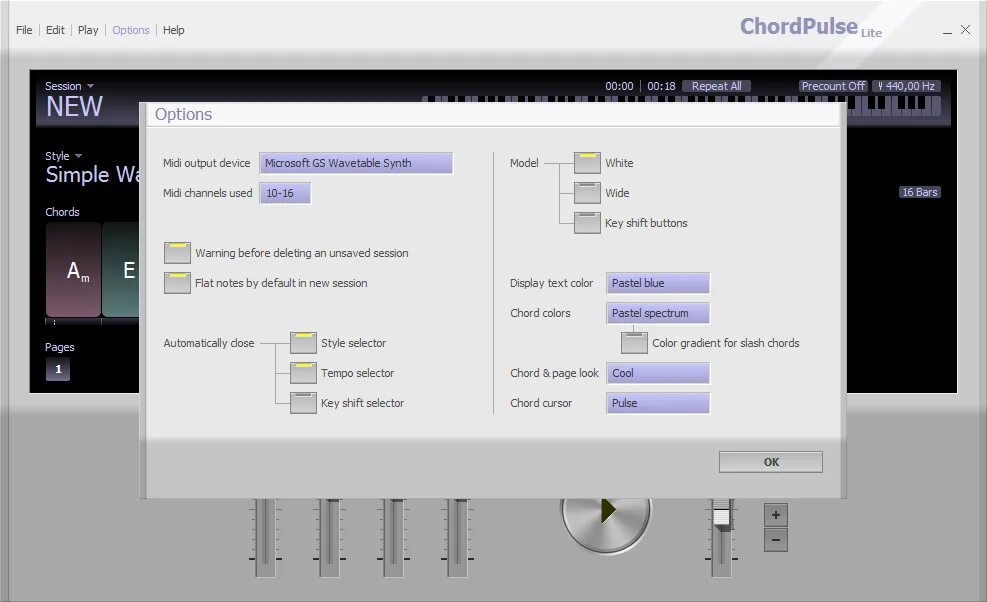
Task: Toggle auto-close Tempo selector checkbox
Action: [x=303, y=373]
